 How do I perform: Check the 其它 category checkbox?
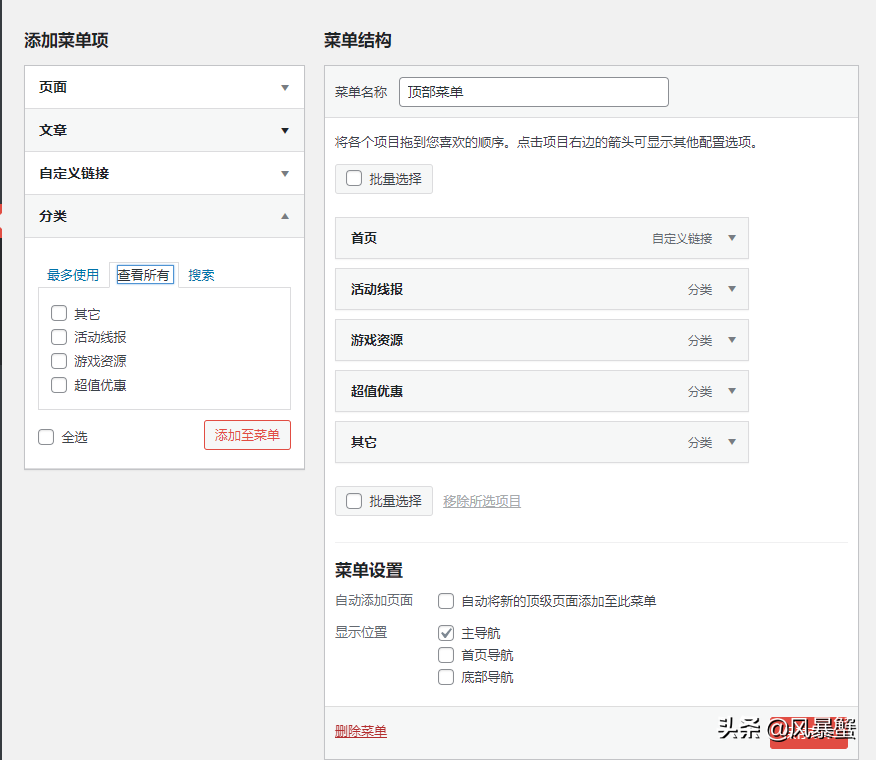point(59,313)
